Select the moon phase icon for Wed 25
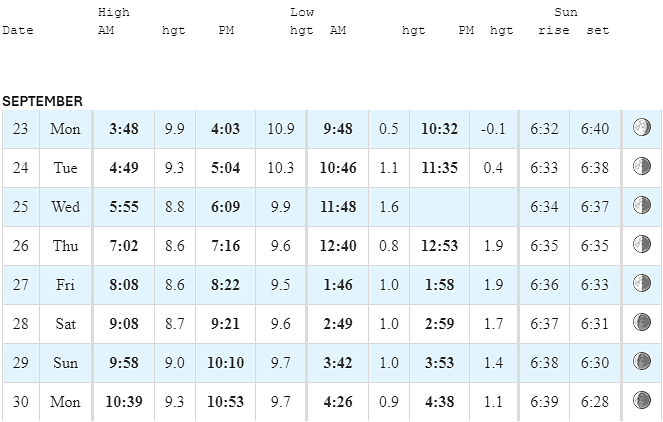663x422 pixels. point(641,205)
